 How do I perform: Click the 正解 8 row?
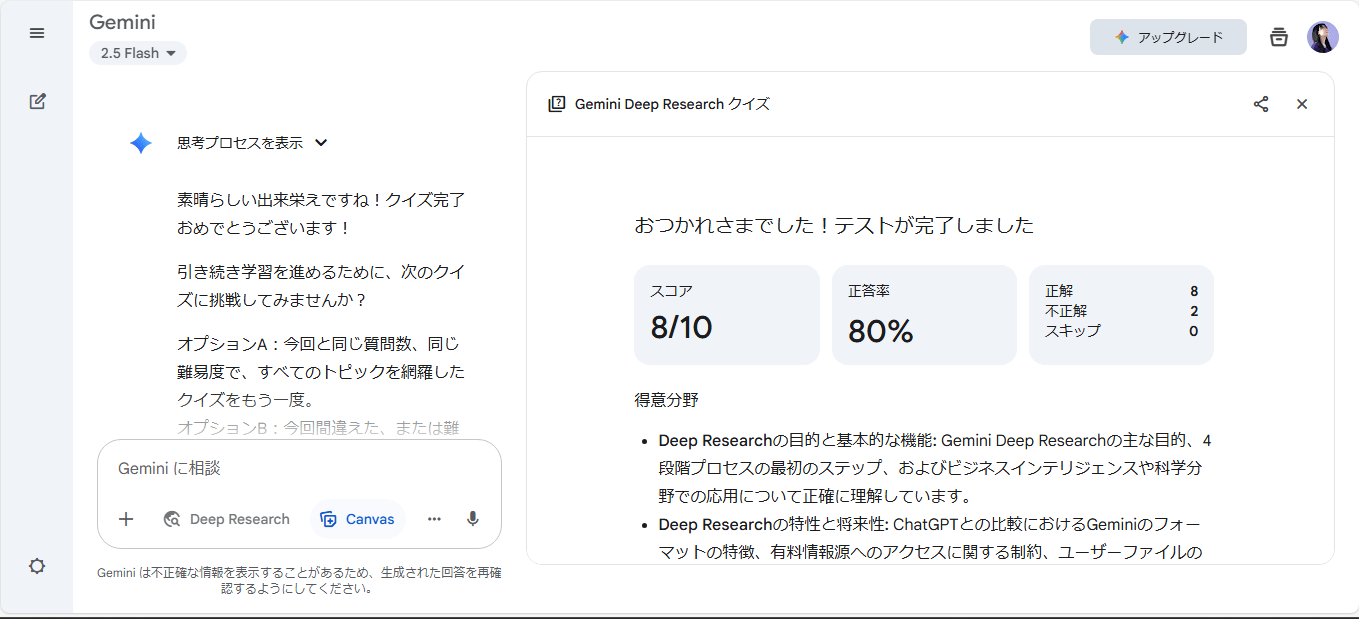[1121, 291]
